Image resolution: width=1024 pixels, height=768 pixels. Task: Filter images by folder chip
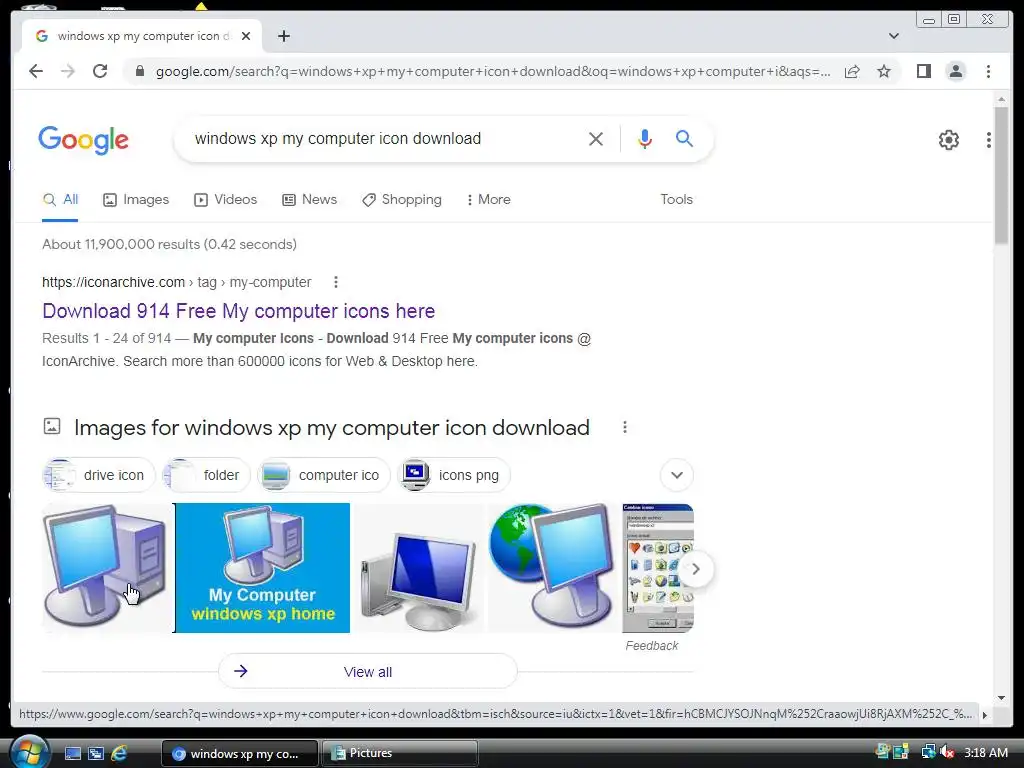pyautogui.click(x=206, y=475)
